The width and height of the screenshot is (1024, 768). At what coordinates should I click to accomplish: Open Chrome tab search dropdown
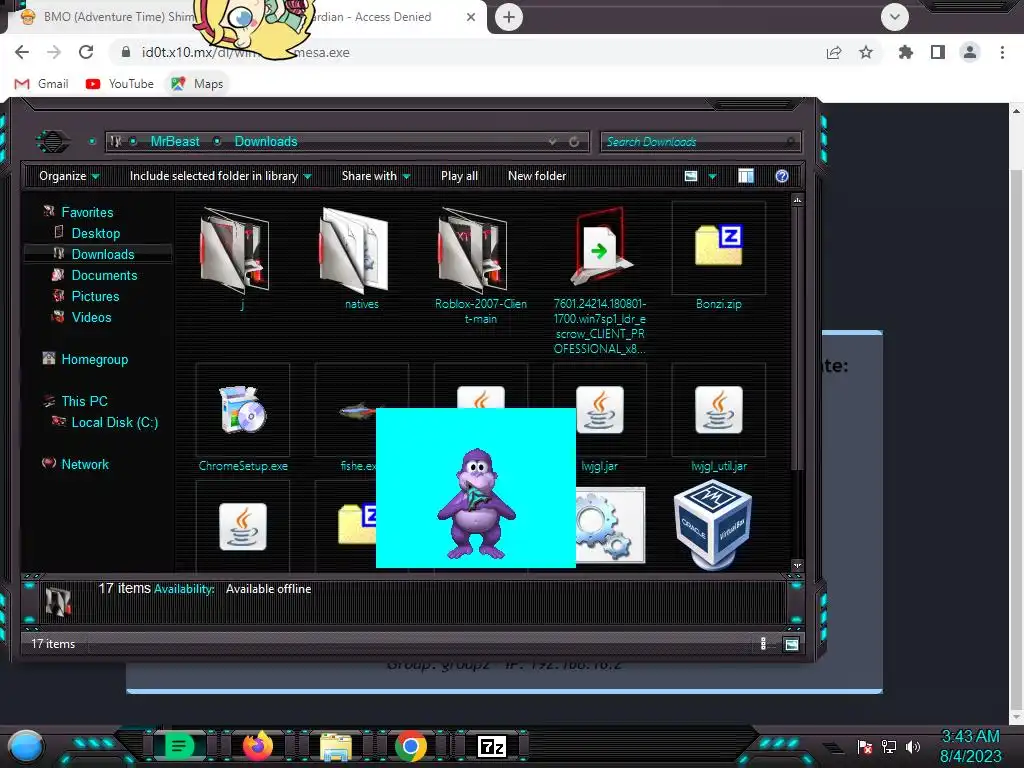pos(895,17)
